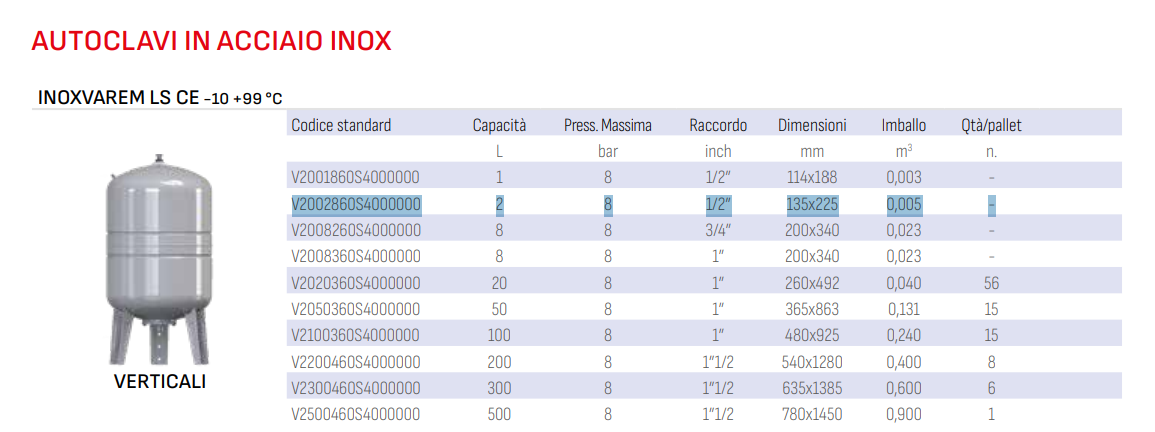
Task: Click the "Qtà/pallet" column header
Action: pyautogui.click(x=991, y=125)
